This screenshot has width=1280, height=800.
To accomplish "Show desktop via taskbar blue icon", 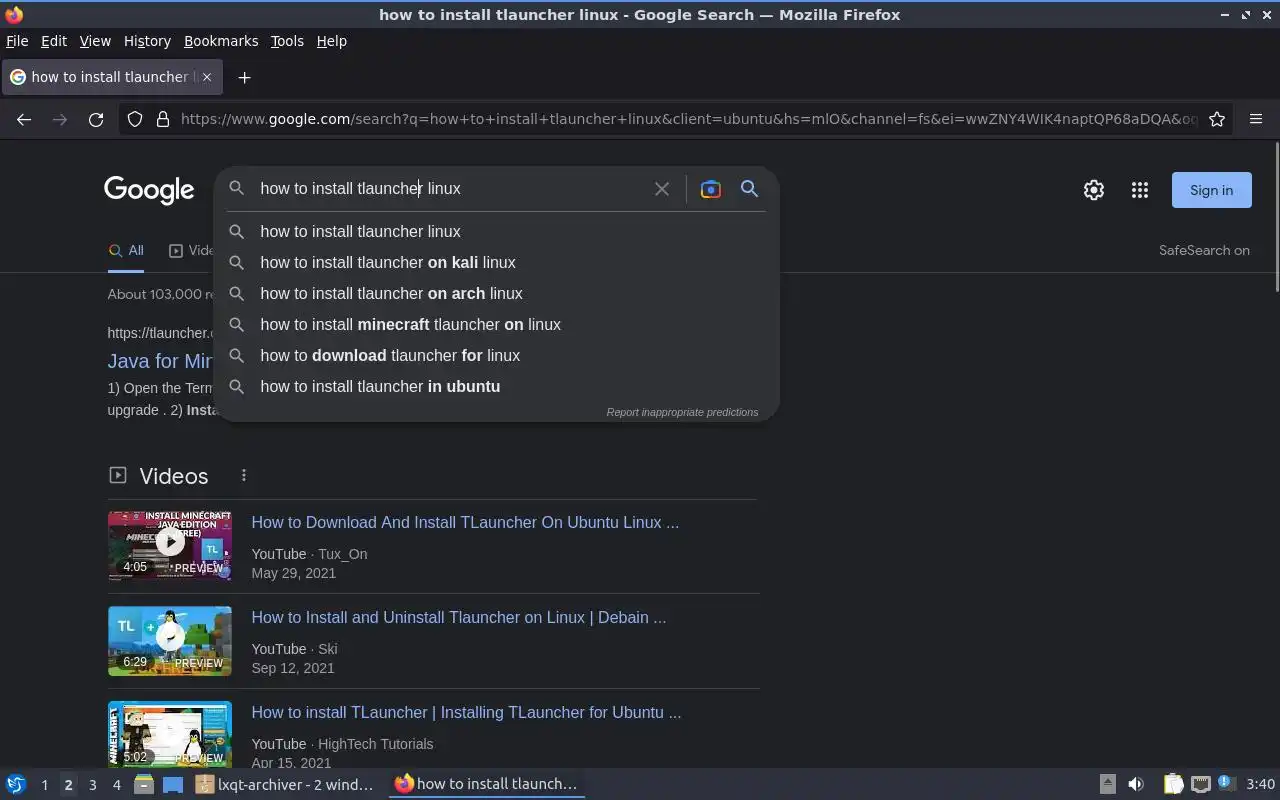I will [173, 784].
